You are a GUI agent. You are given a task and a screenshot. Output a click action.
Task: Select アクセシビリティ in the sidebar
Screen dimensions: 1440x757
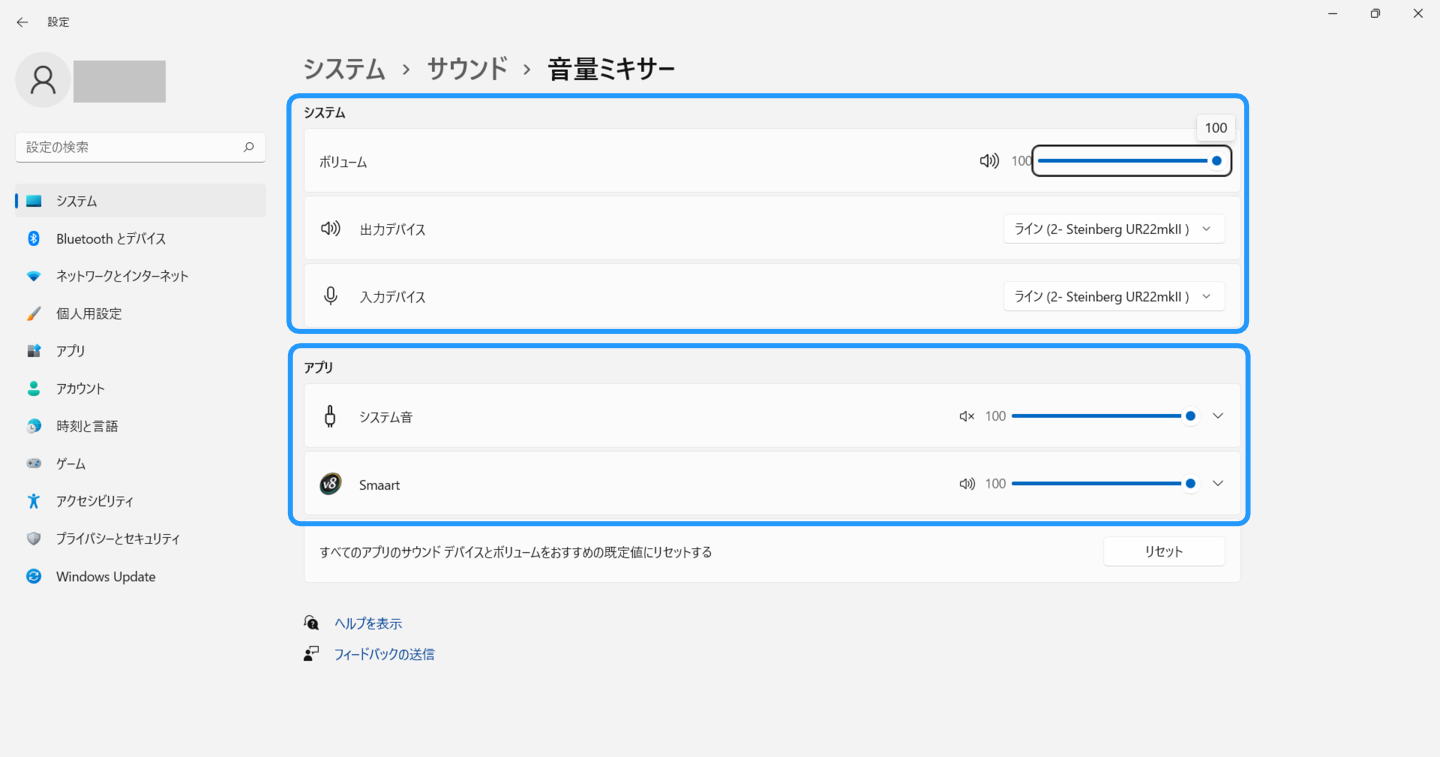point(95,501)
